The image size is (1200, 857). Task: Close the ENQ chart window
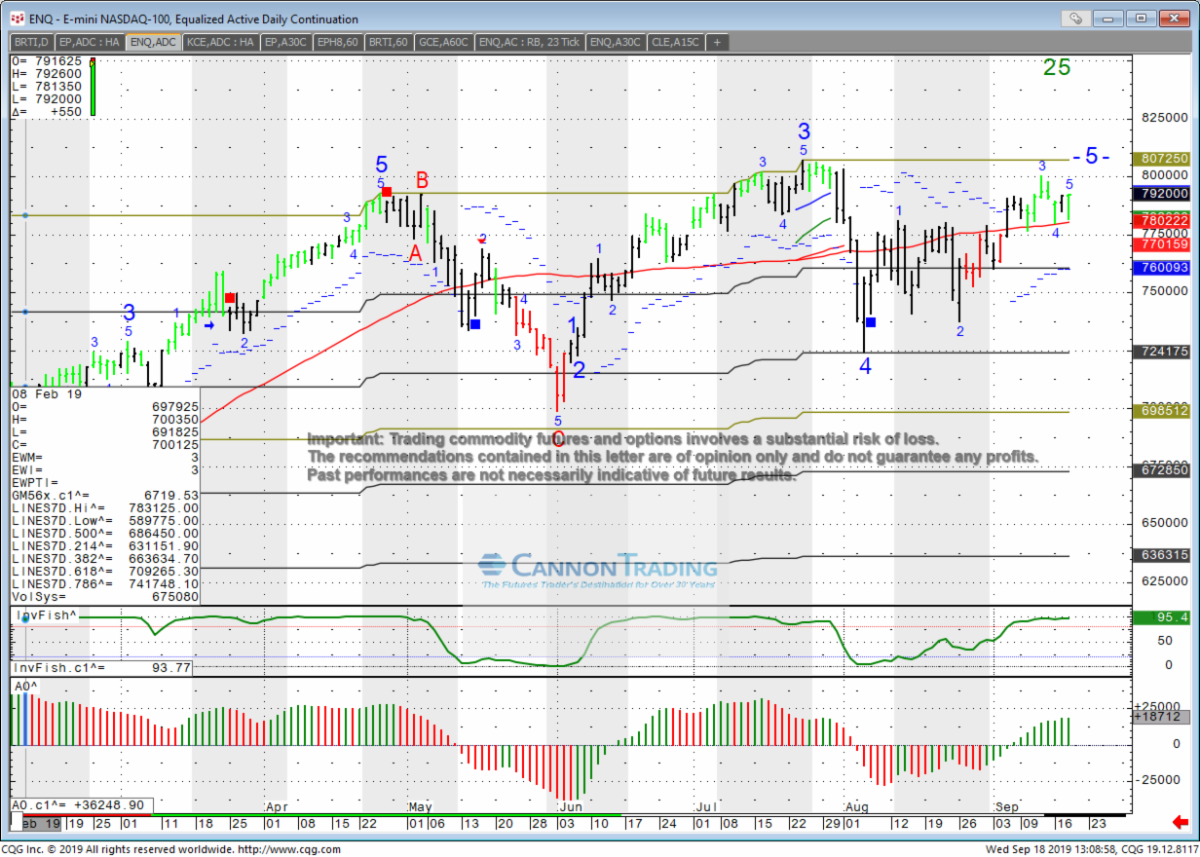(x=1174, y=18)
